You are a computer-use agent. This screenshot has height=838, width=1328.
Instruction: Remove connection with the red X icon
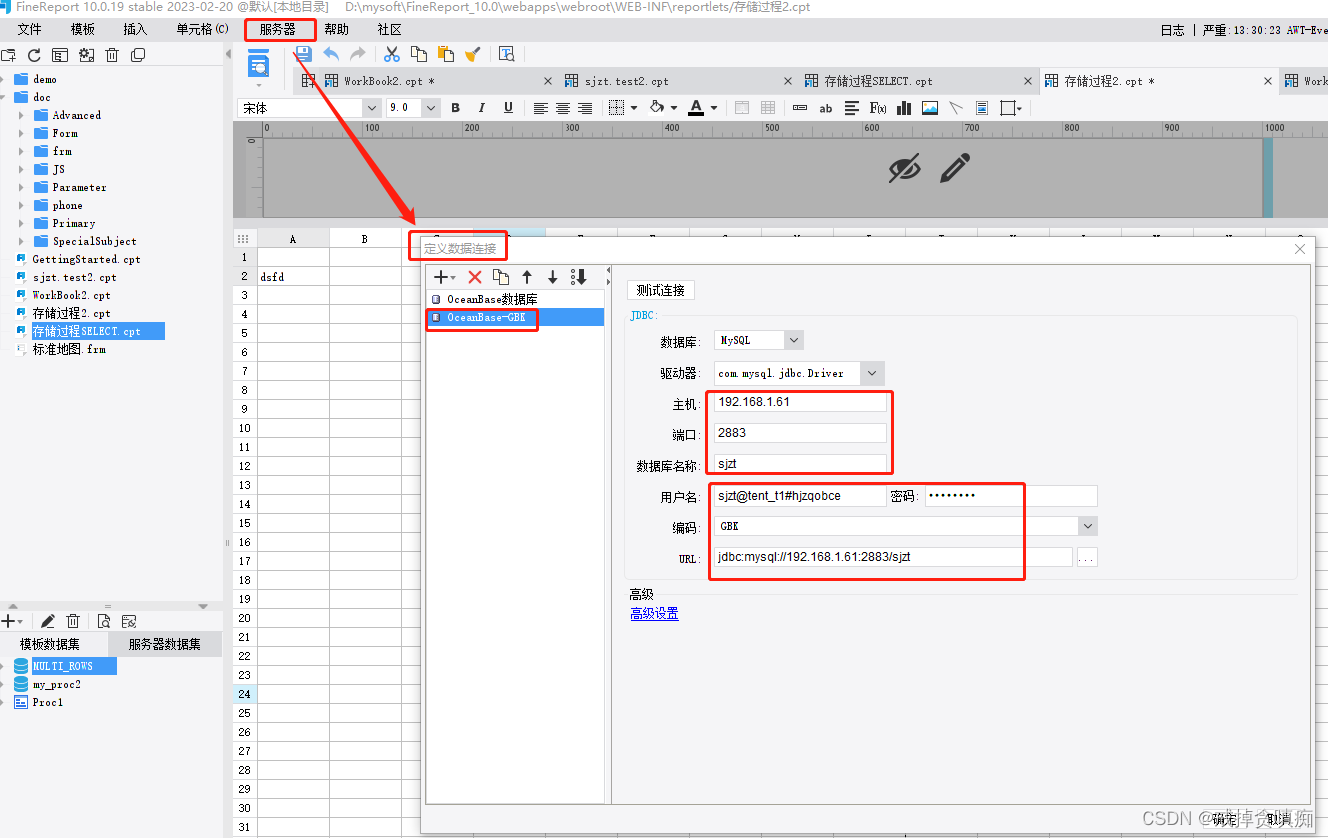475,277
